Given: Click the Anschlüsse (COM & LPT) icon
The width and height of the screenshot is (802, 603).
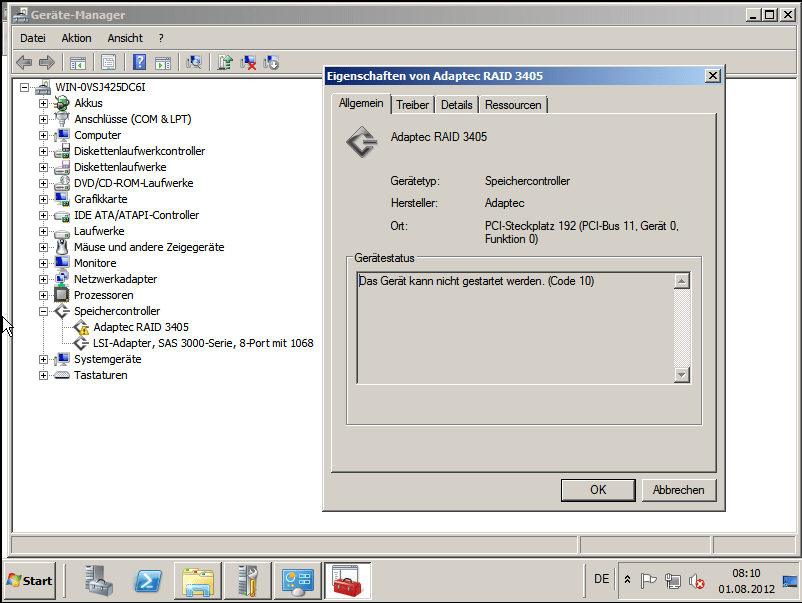Looking at the screenshot, I should tap(62, 119).
